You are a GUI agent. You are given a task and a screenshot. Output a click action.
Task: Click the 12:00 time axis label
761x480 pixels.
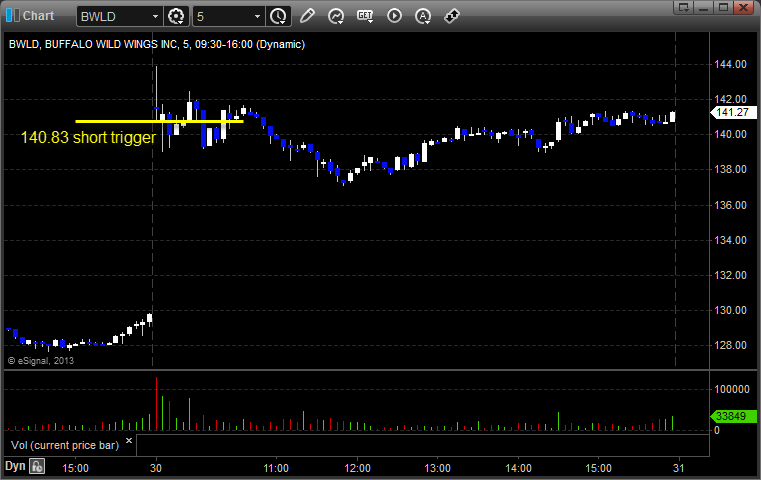358,468
